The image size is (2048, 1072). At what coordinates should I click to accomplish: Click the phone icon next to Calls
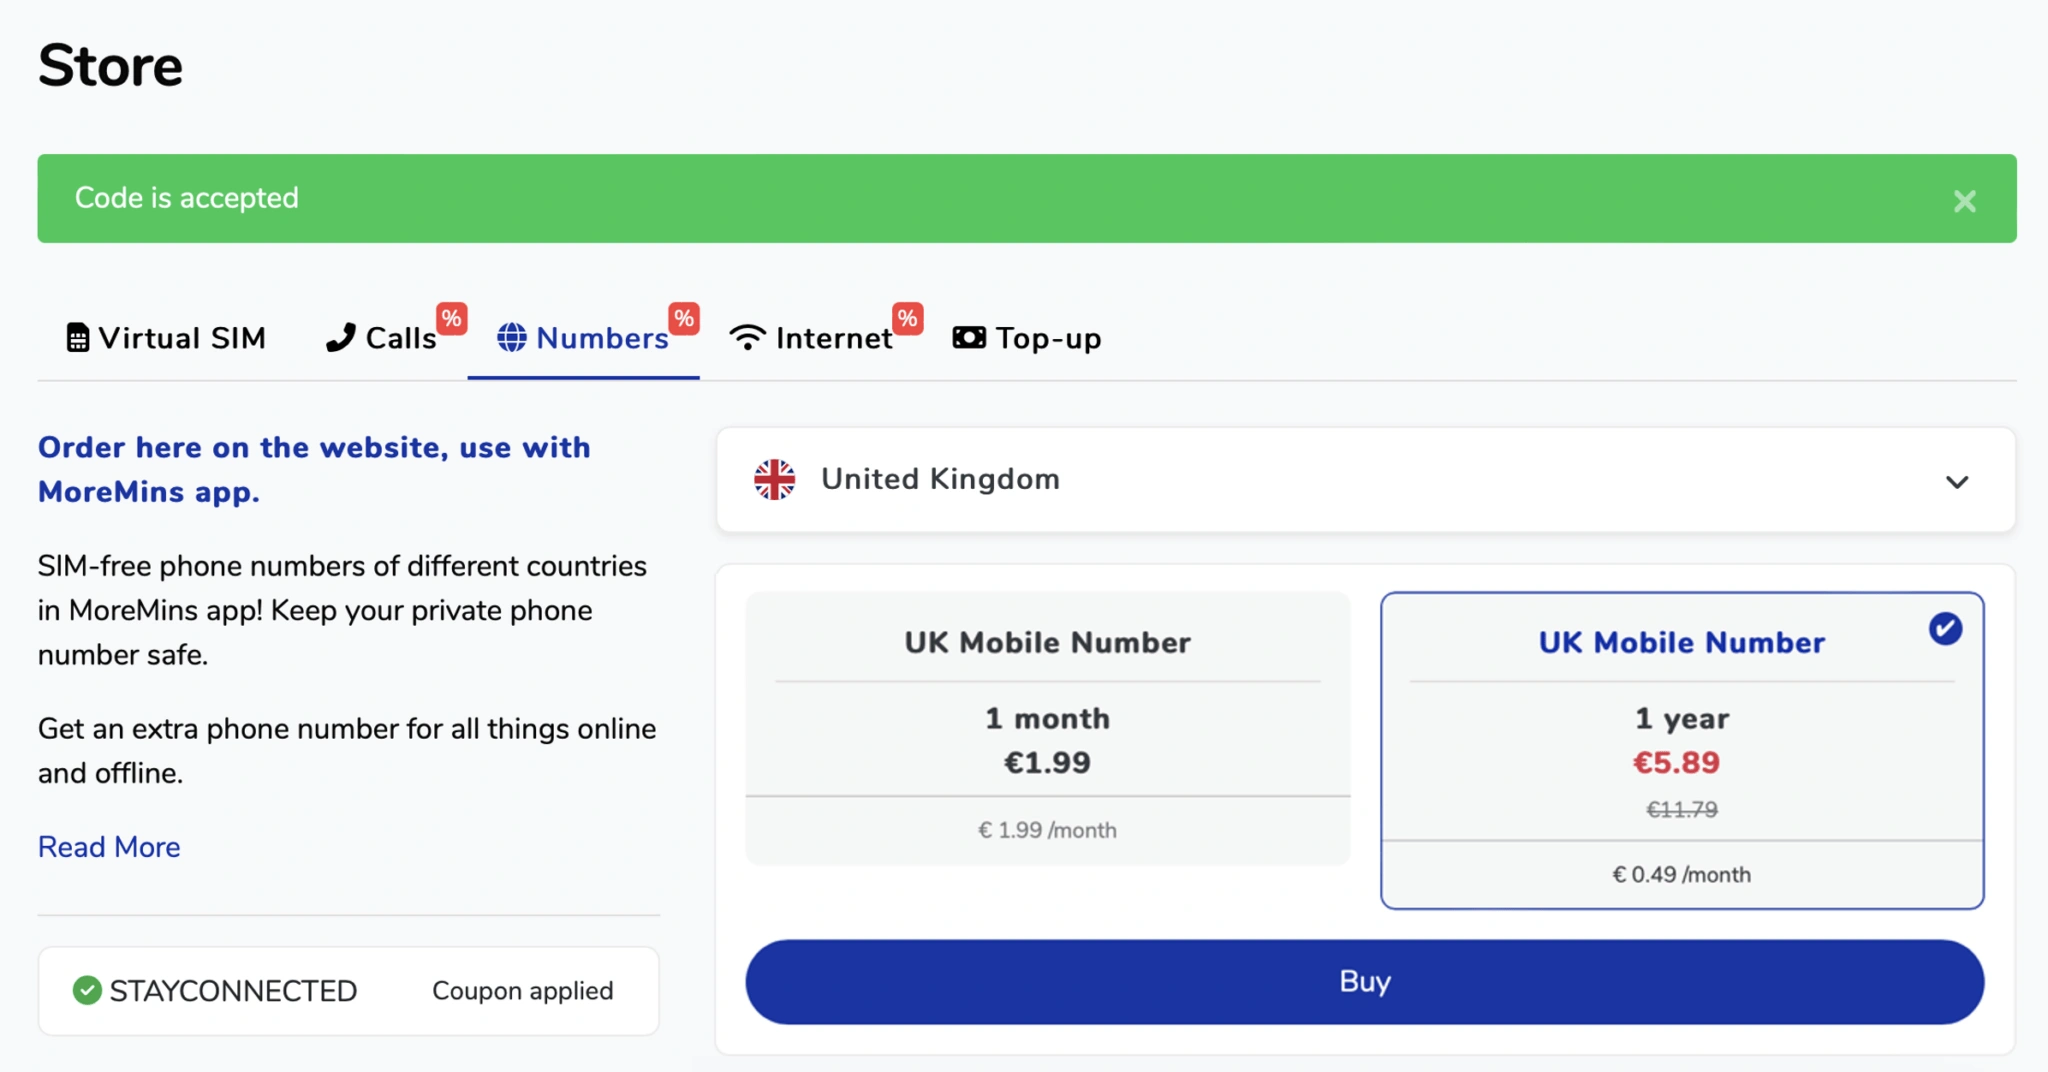(340, 337)
